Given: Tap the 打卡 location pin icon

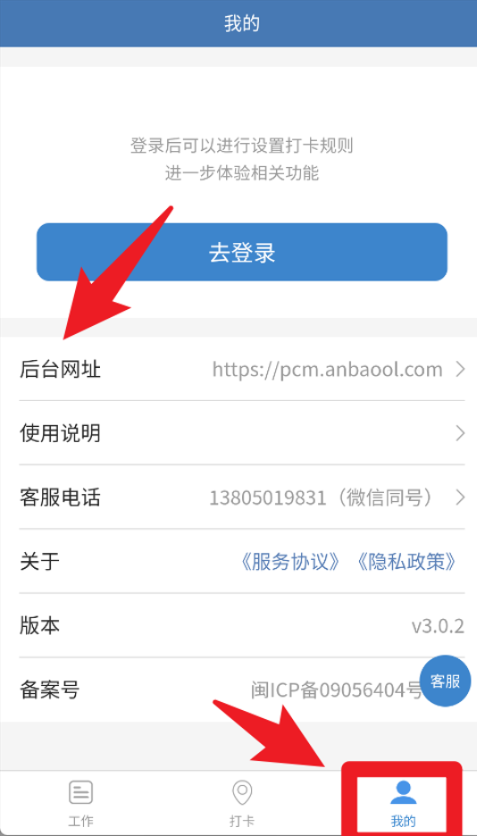Looking at the screenshot, I should click(242, 793).
